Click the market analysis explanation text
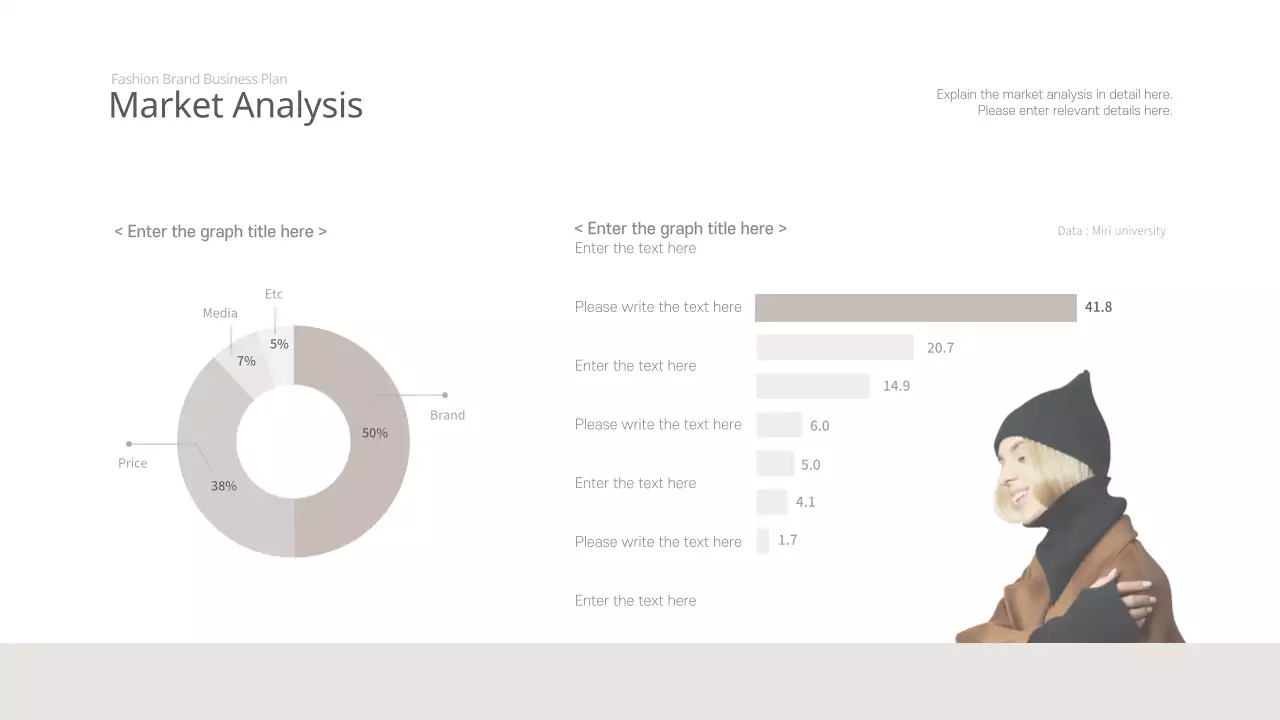 tap(1054, 102)
